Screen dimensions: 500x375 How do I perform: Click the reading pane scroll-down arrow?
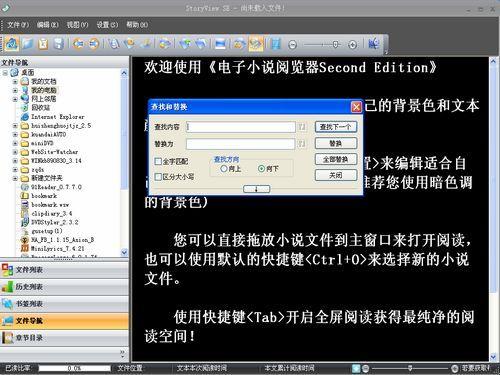pyautogui.click(x=493, y=357)
